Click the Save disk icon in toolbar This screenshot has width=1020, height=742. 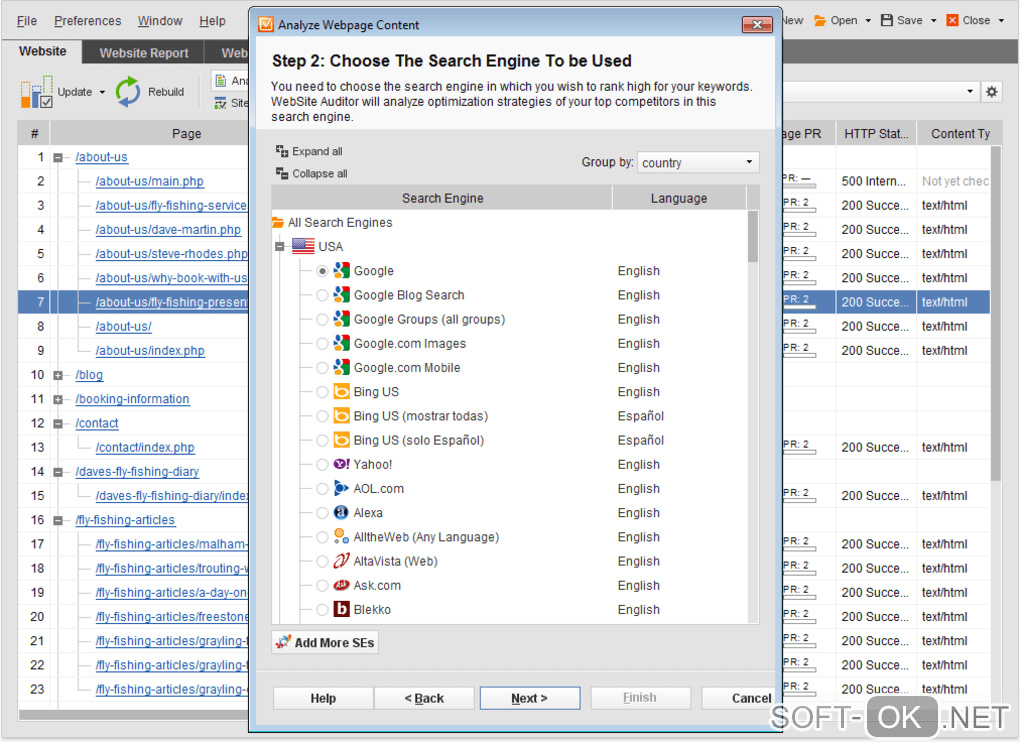[887, 20]
